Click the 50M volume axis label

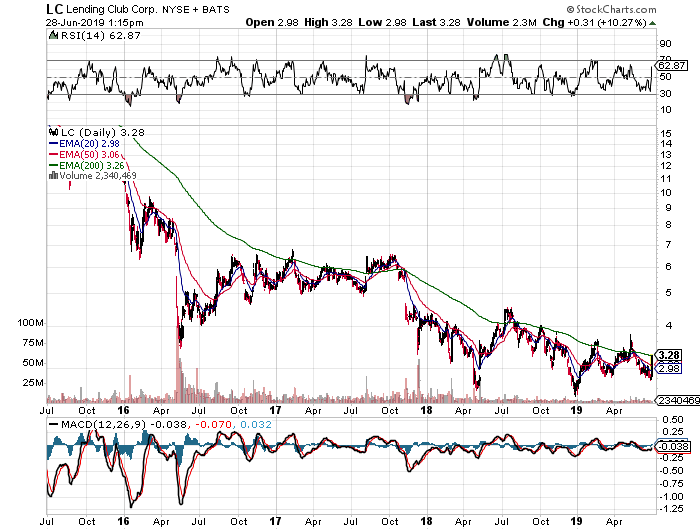(33, 363)
